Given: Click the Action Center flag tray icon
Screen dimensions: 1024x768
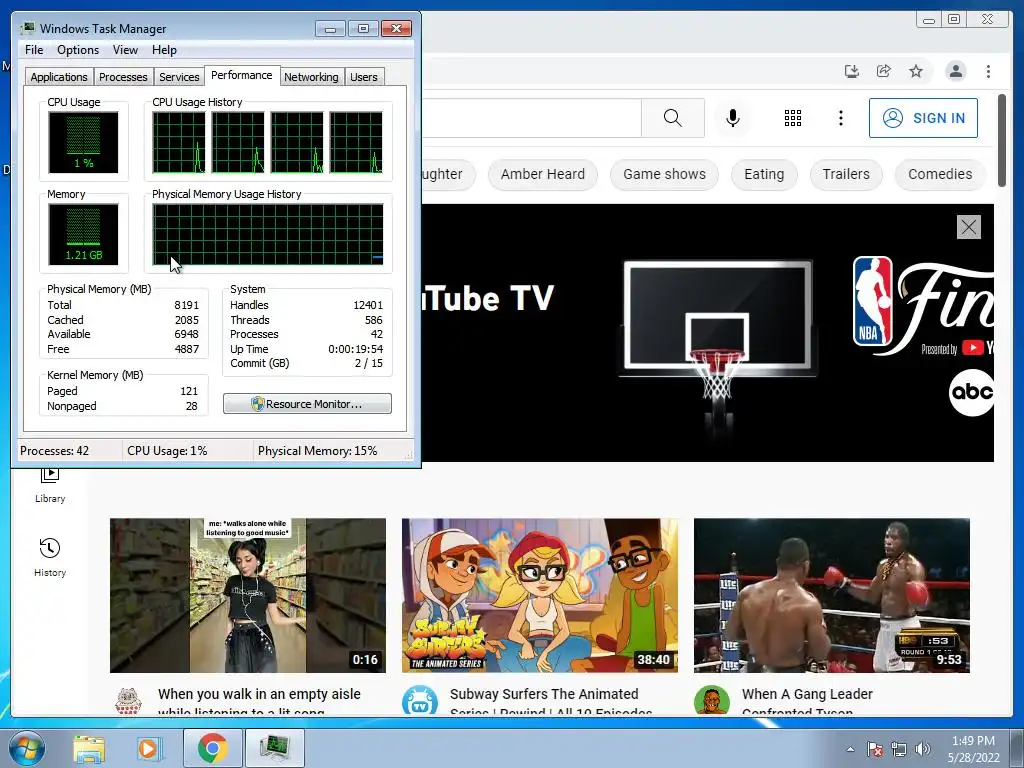Looking at the screenshot, I should coord(874,749).
